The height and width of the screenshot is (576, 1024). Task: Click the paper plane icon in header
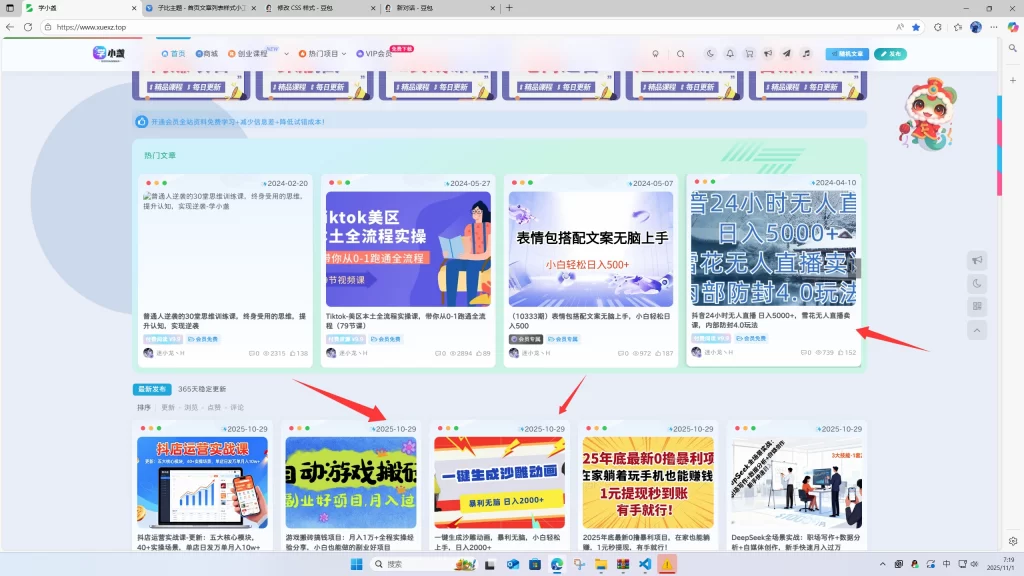click(x=786, y=54)
